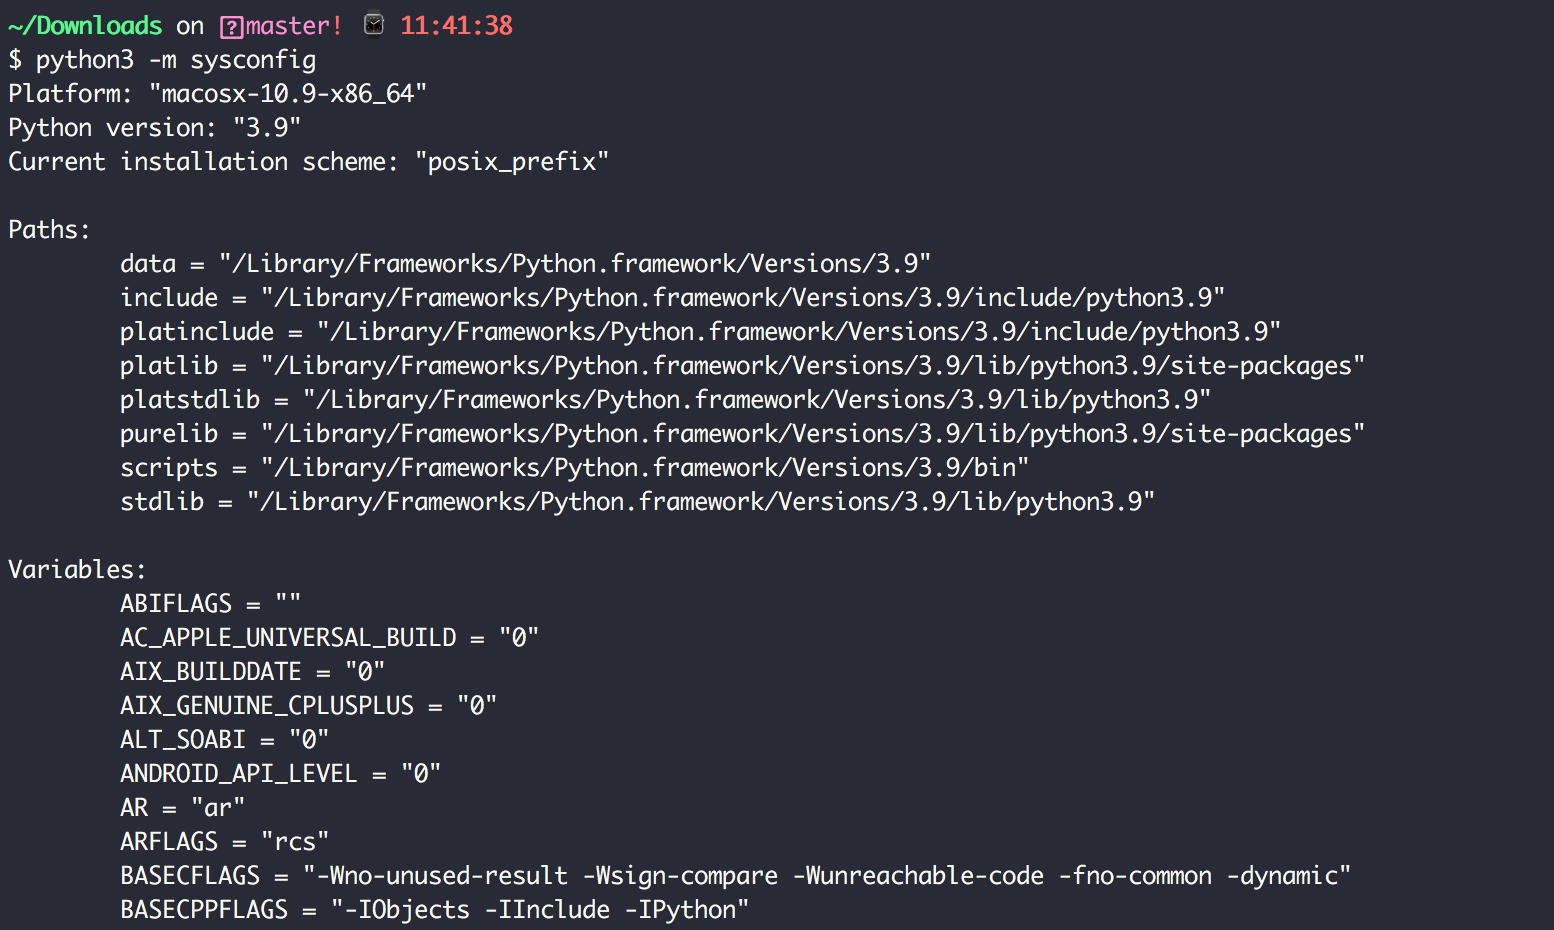This screenshot has width=1554, height=930.
Task: Click the ~/Downloads directory in the prompt
Action: click(85, 26)
